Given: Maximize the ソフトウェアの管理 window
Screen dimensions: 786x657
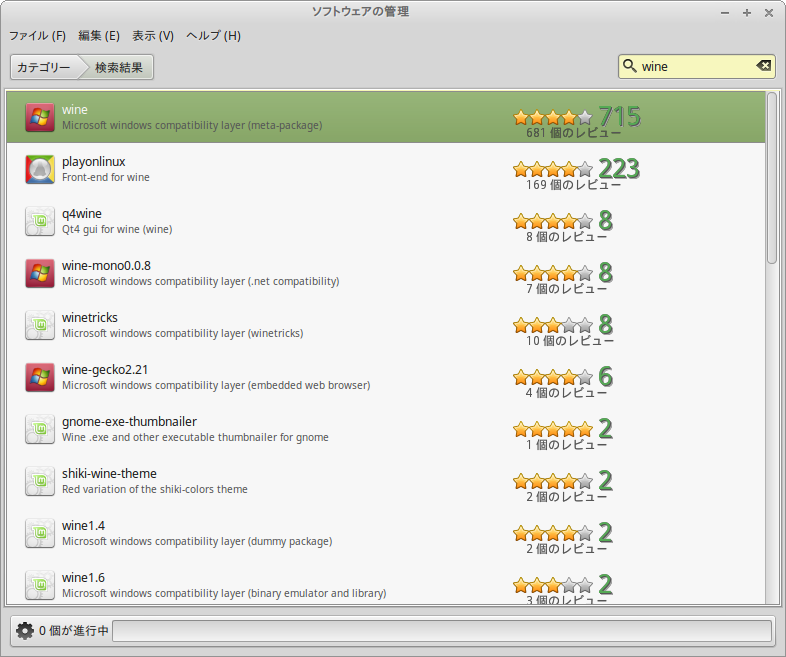Looking at the screenshot, I should point(747,13).
